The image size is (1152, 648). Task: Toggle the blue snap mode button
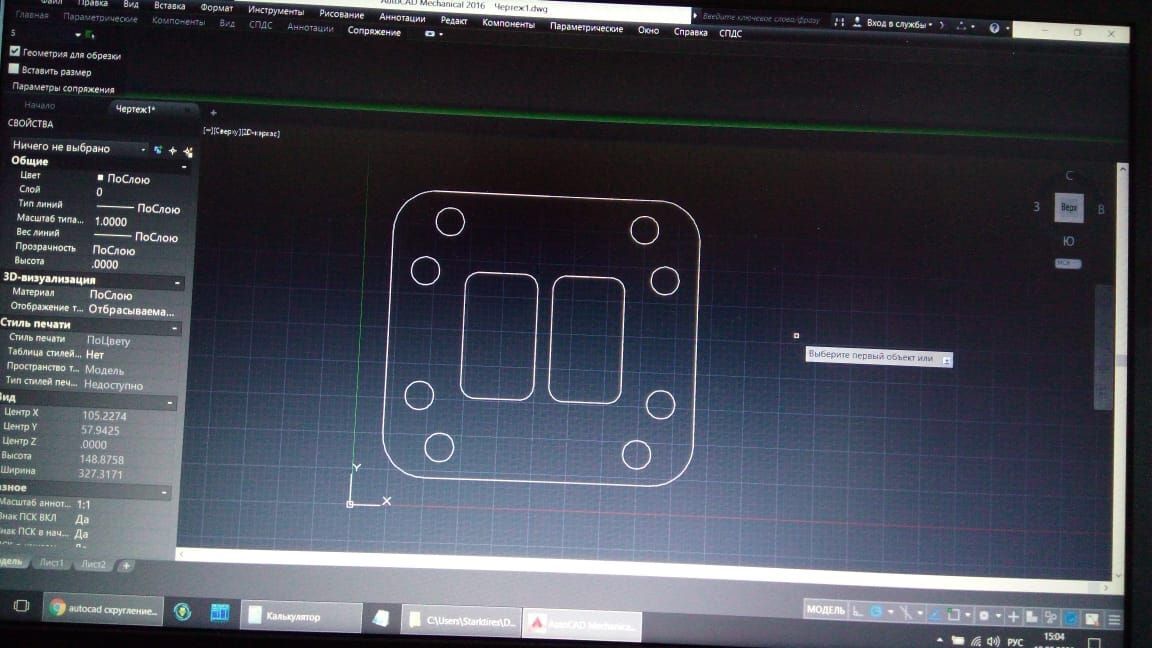tap(876, 611)
